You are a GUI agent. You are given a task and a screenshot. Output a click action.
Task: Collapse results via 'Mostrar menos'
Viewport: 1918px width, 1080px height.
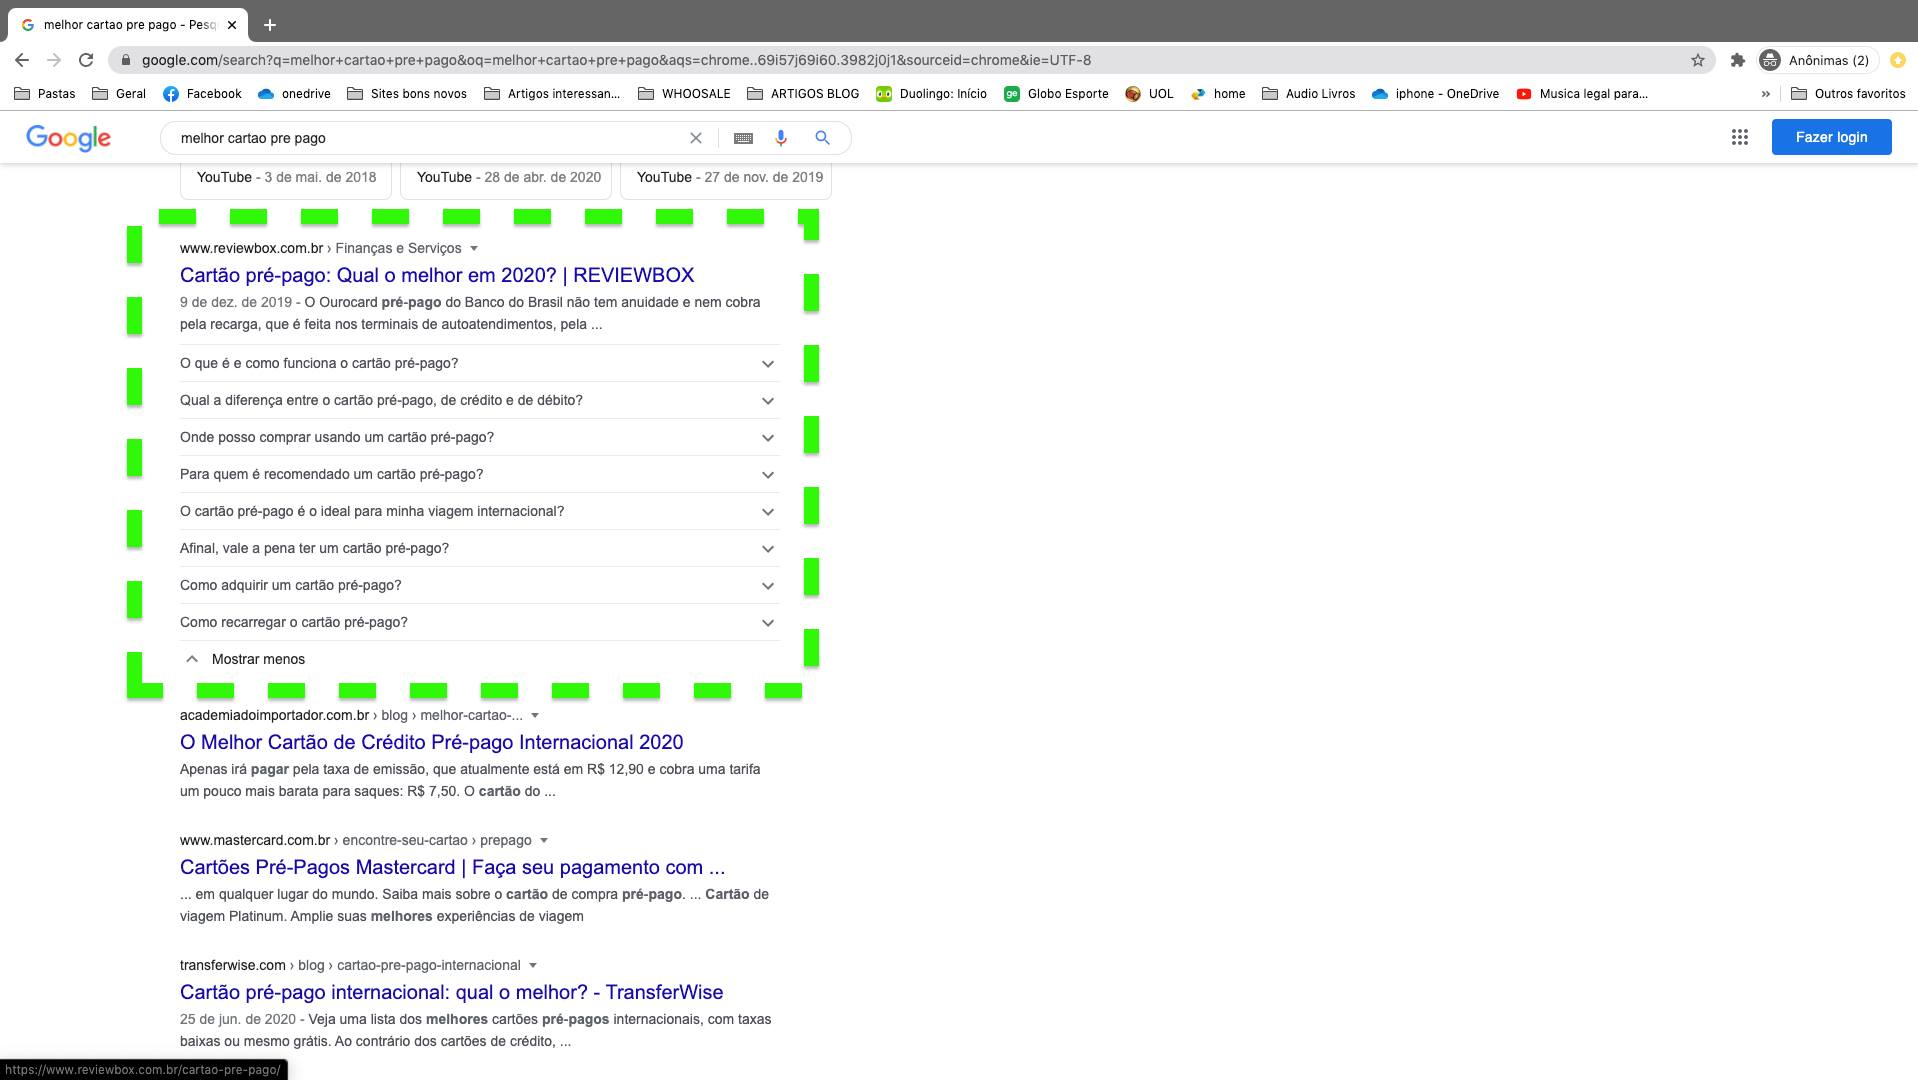coord(257,659)
